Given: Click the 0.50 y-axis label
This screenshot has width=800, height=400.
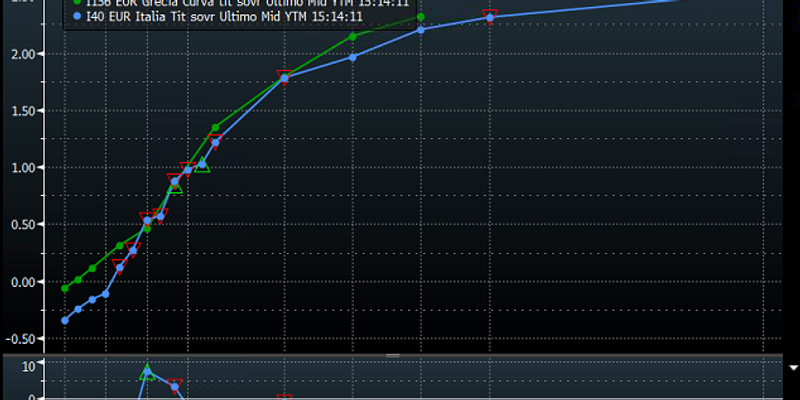Looking at the screenshot, I should point(22,224).
